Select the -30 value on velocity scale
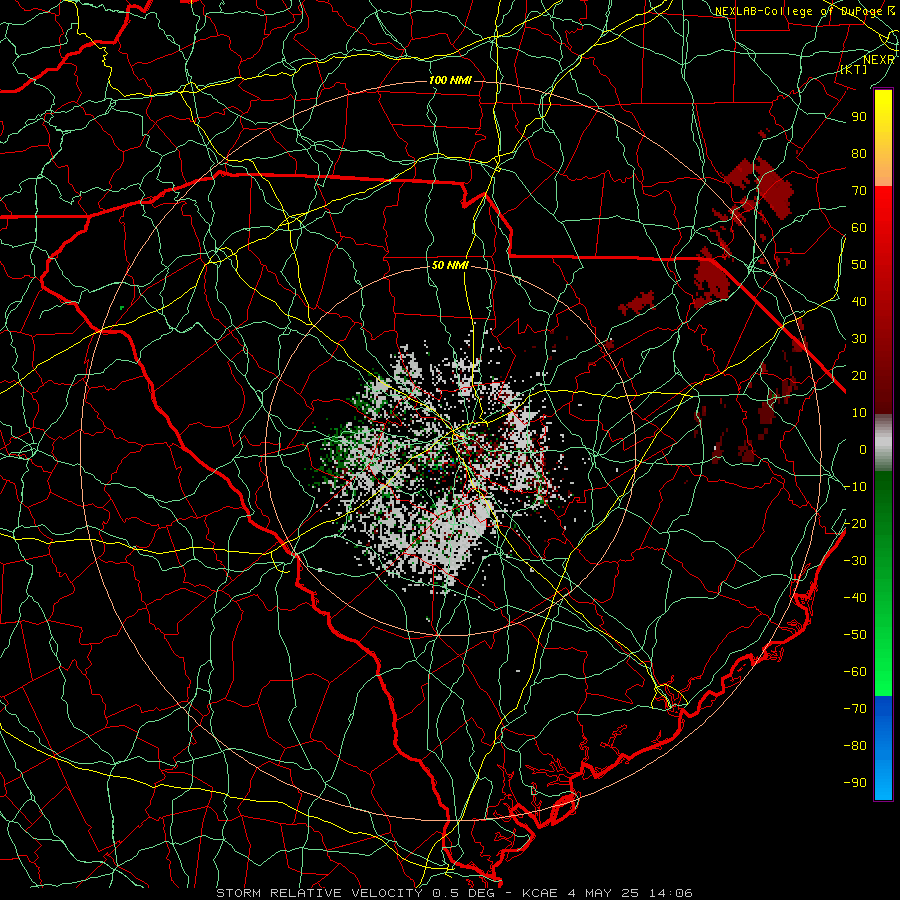 pyautogui.click(x=855, y=561)
